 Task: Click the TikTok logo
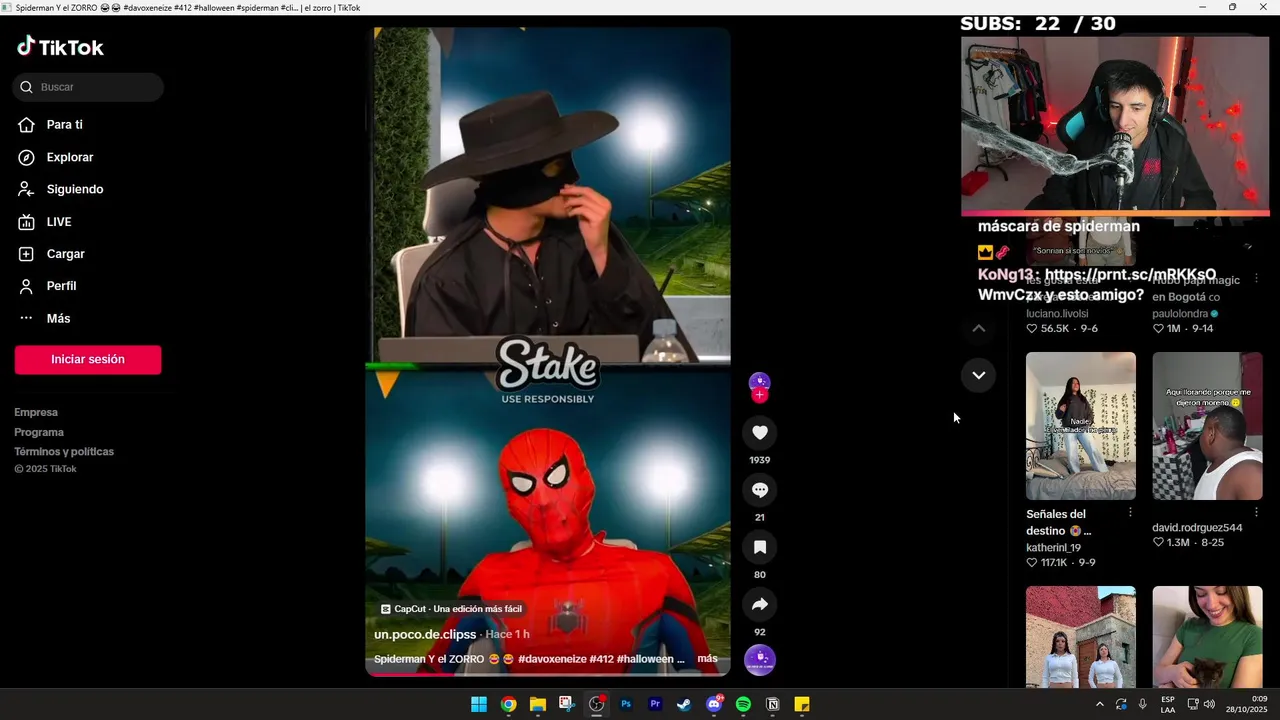coord(60,47)
